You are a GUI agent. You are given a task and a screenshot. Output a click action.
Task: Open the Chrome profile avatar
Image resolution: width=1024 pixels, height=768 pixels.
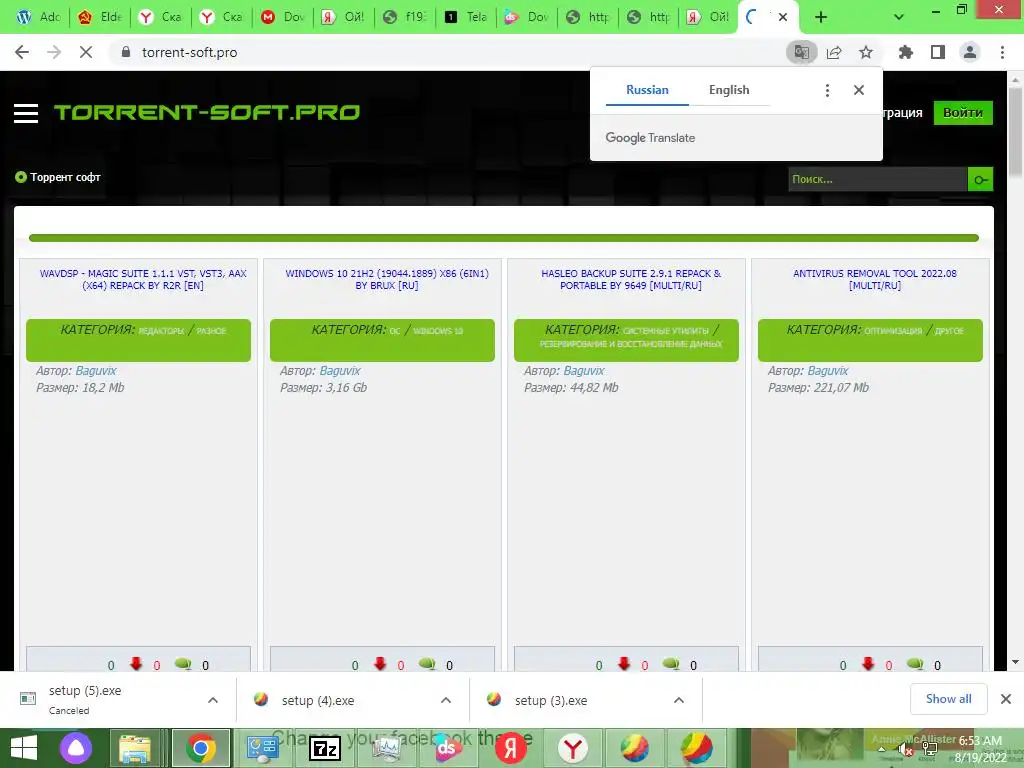tap(970, 52)
